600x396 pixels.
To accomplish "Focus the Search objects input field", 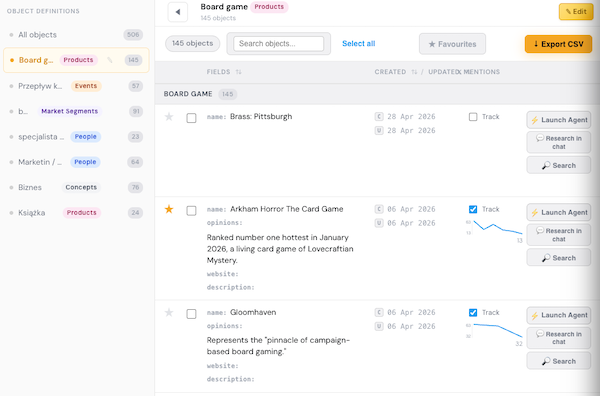I will click(279, 44).
